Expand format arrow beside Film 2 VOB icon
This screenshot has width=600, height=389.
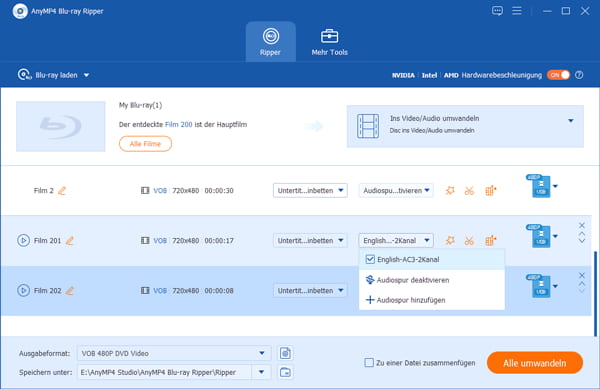click(x=555, y=186)
